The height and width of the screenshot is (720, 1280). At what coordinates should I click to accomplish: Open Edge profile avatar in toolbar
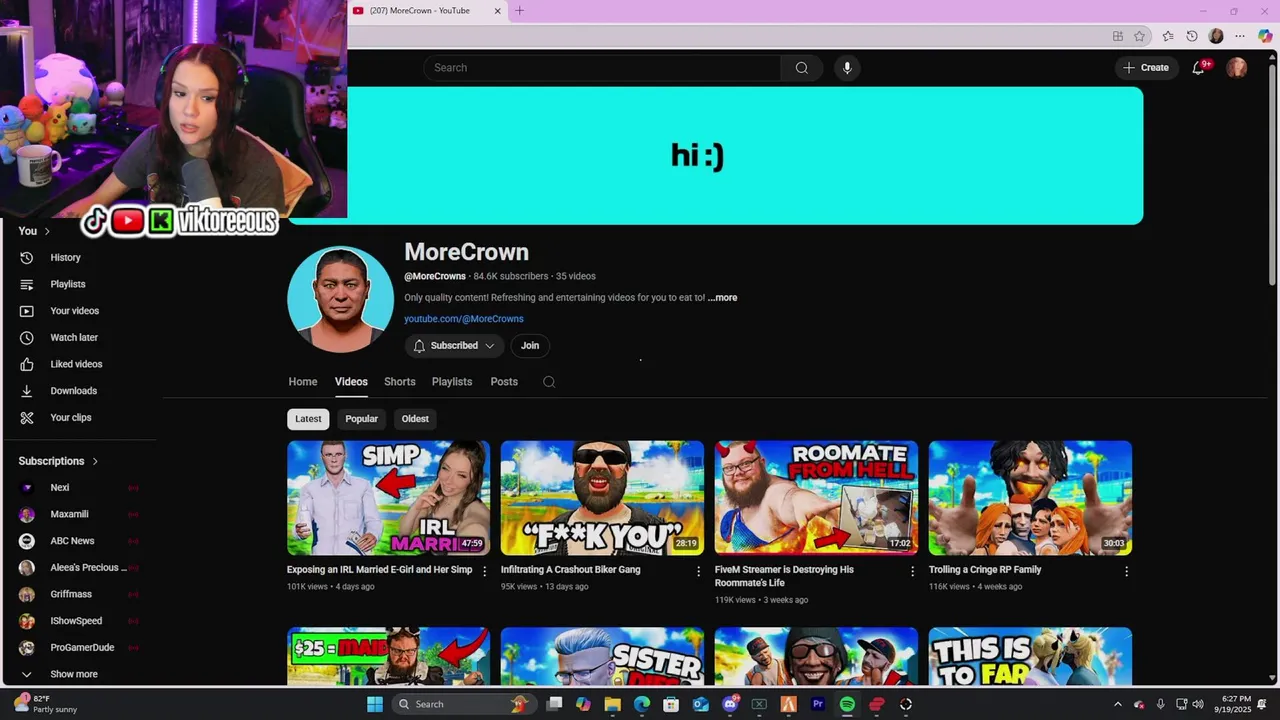click(1216, 36)
